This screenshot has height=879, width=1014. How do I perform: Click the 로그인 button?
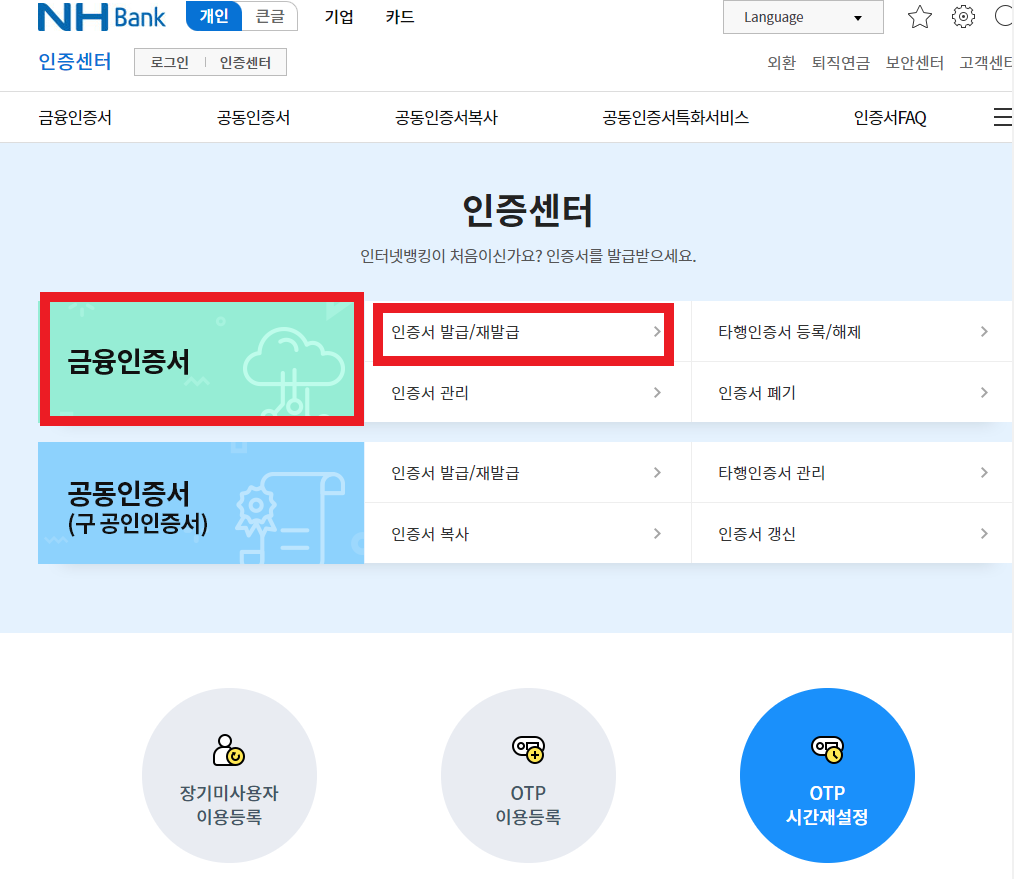(x=169, y=62)
